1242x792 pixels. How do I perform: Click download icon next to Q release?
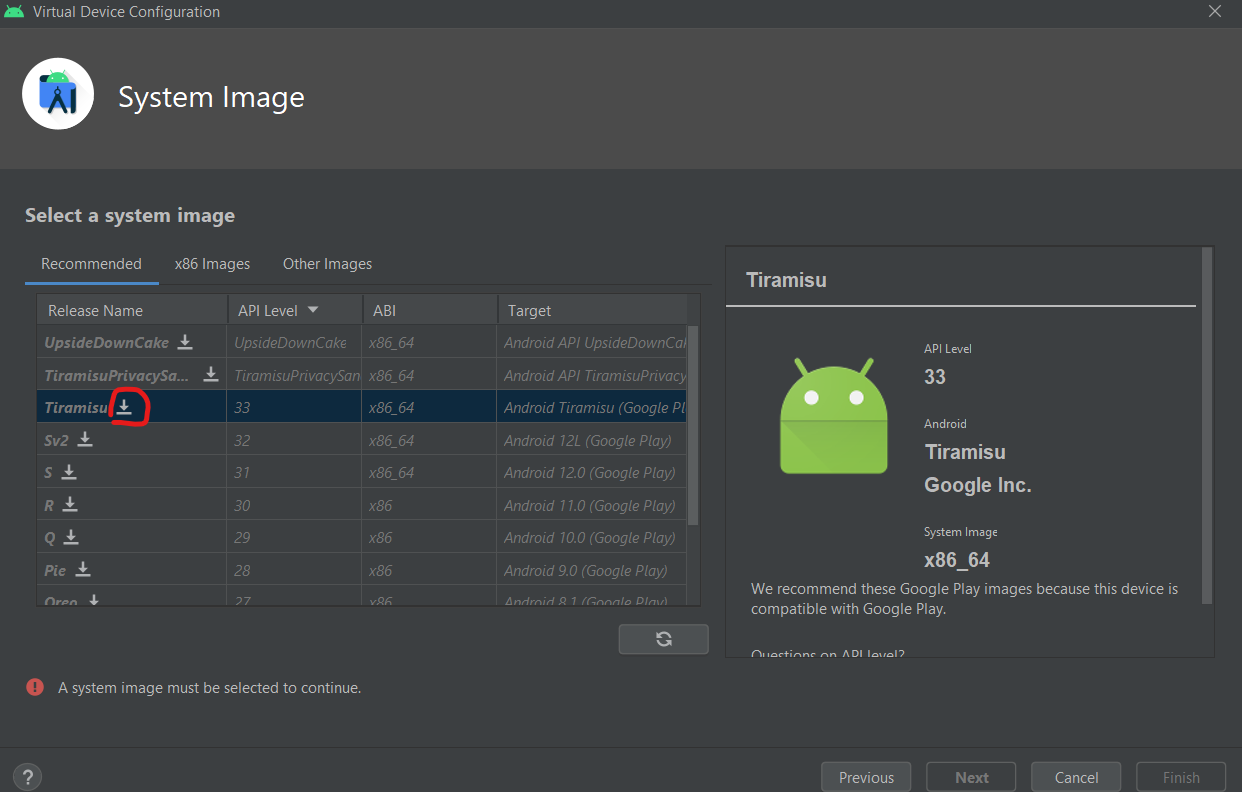[71, 537]
